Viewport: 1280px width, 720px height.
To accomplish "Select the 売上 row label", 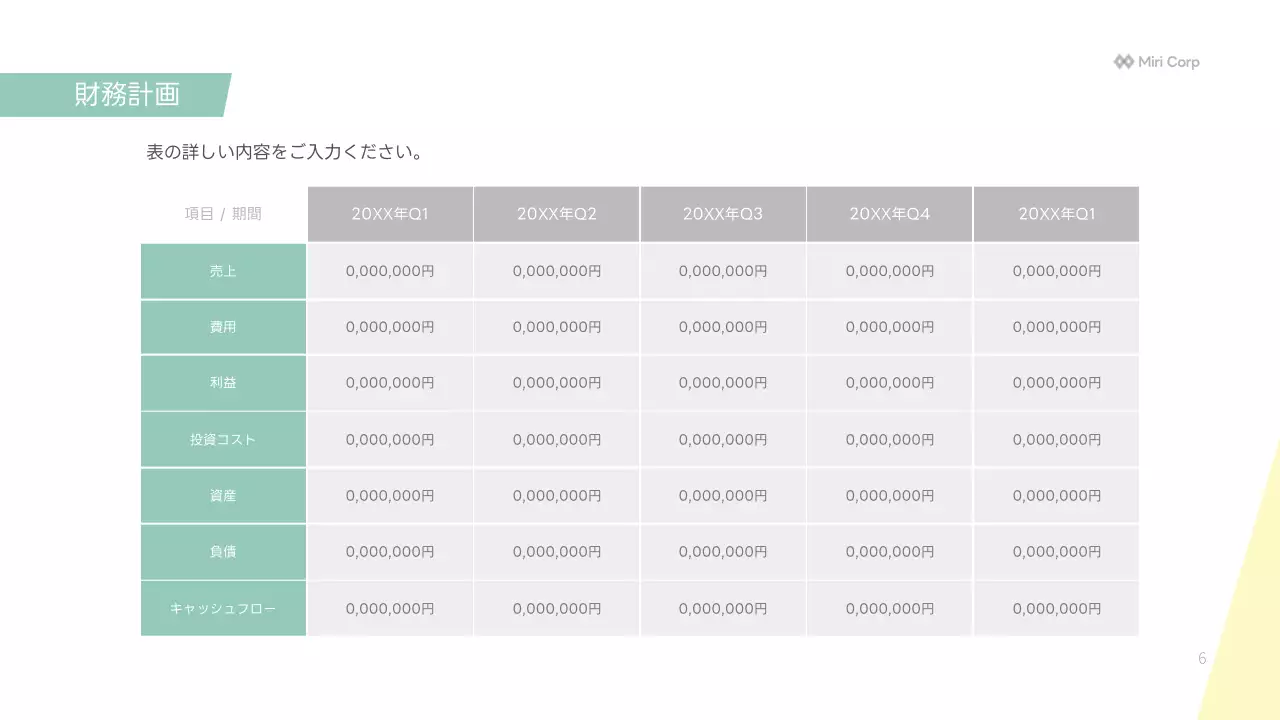I will (x=223, y=271).
